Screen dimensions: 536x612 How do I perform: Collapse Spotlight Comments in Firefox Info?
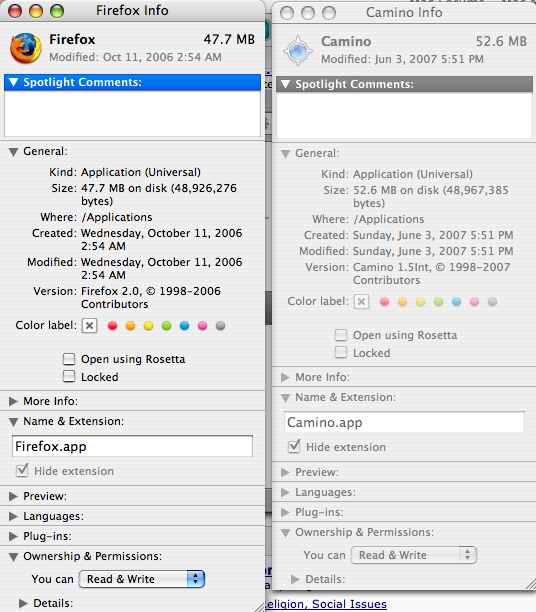(14, 82)
